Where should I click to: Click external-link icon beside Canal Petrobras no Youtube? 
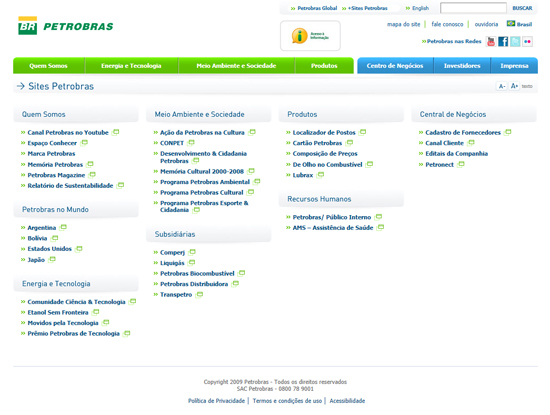(116, 132)
